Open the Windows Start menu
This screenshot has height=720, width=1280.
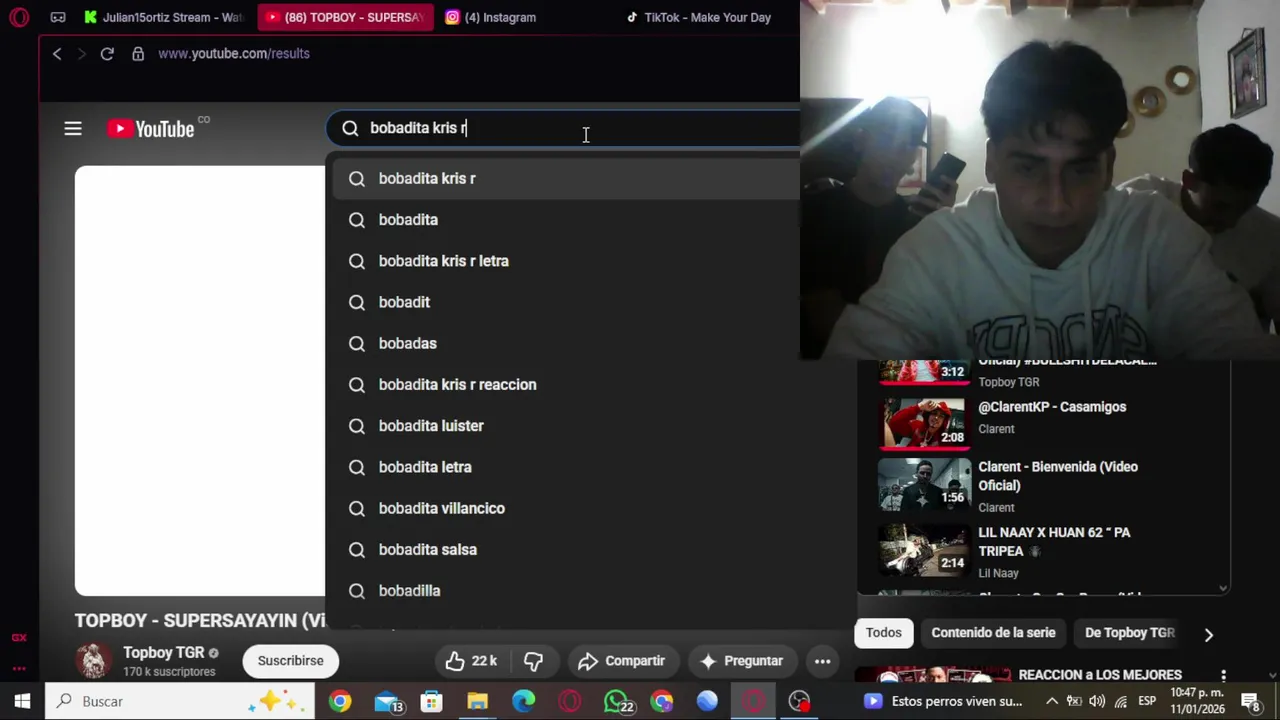(22, 701)
